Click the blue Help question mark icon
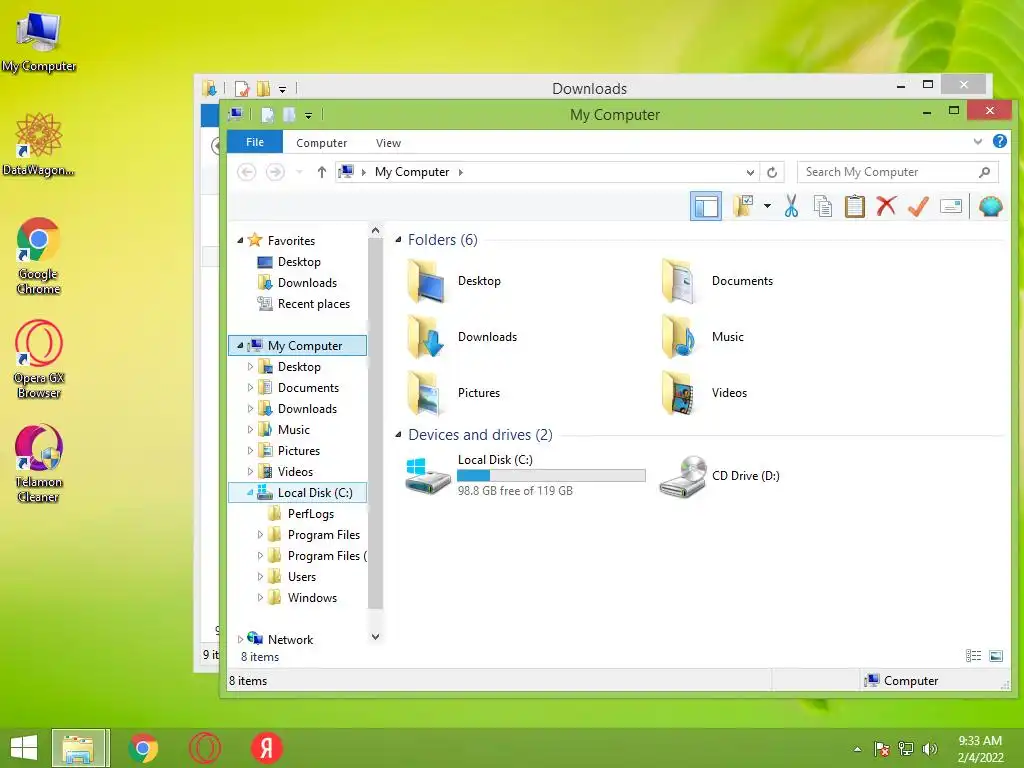Image resolution: width=1024 pixels, height=768 pixels. 999,141
